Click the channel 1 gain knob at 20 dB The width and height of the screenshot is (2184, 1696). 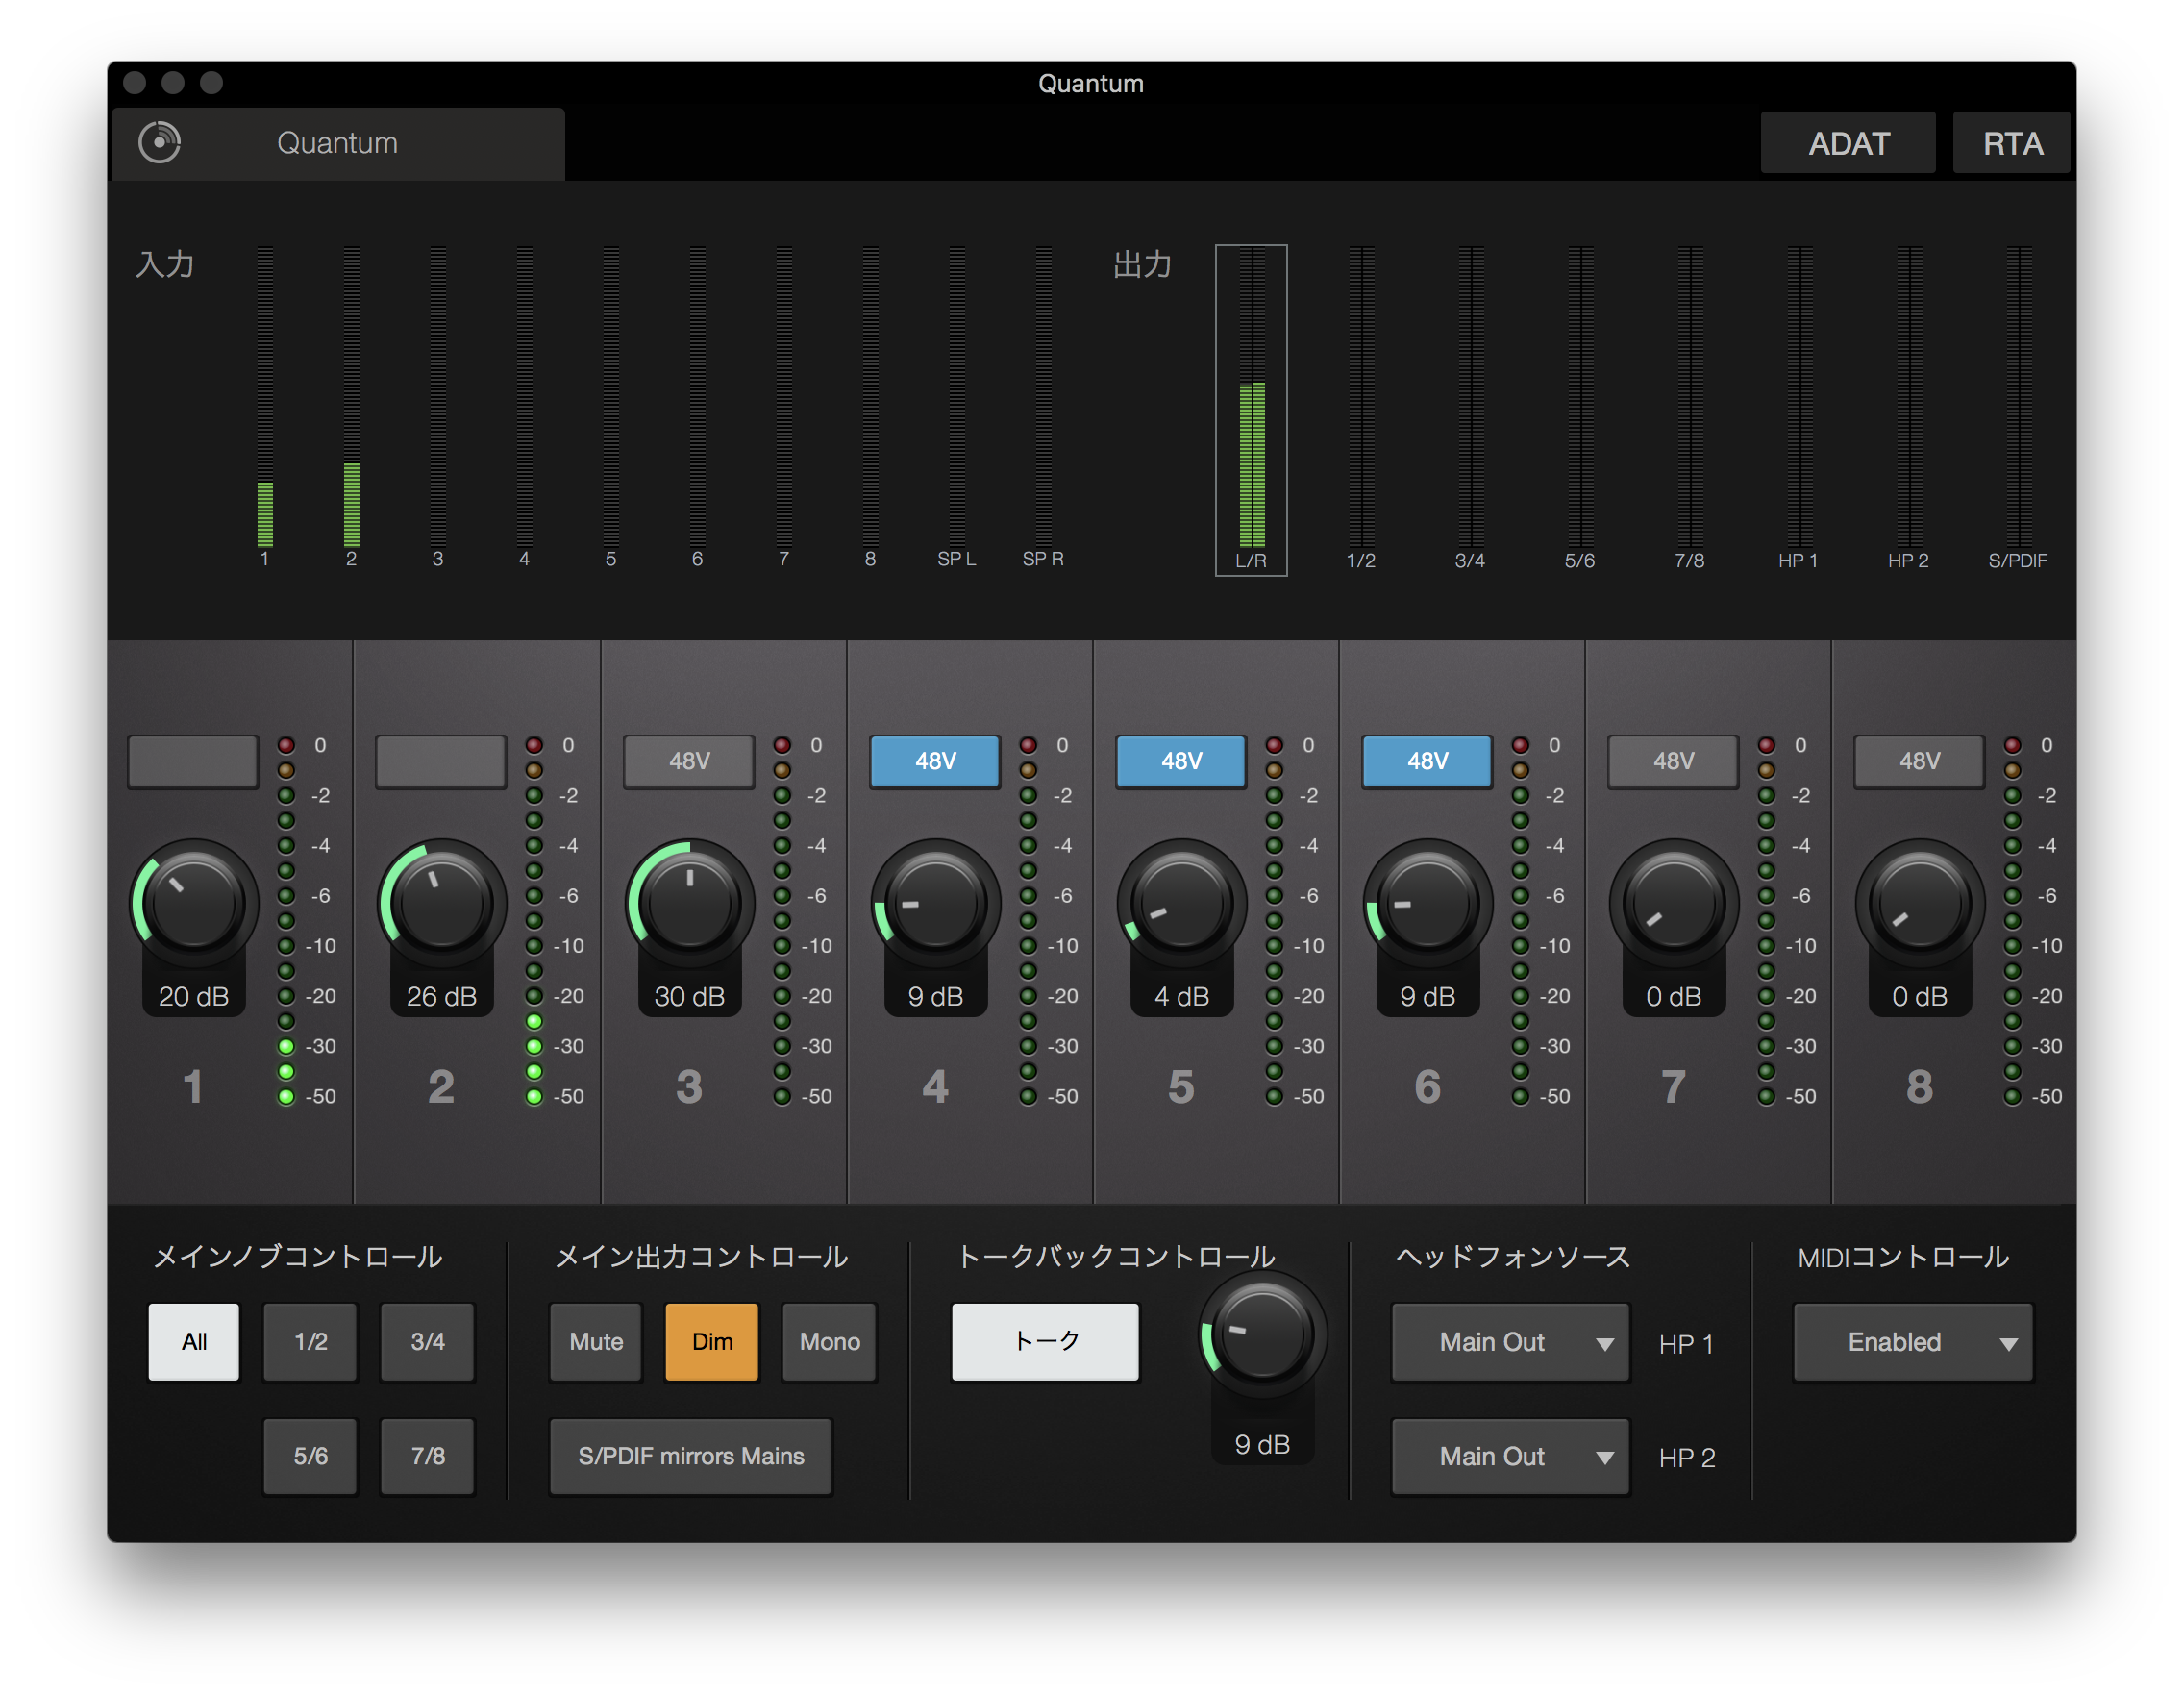pos(194,903)
